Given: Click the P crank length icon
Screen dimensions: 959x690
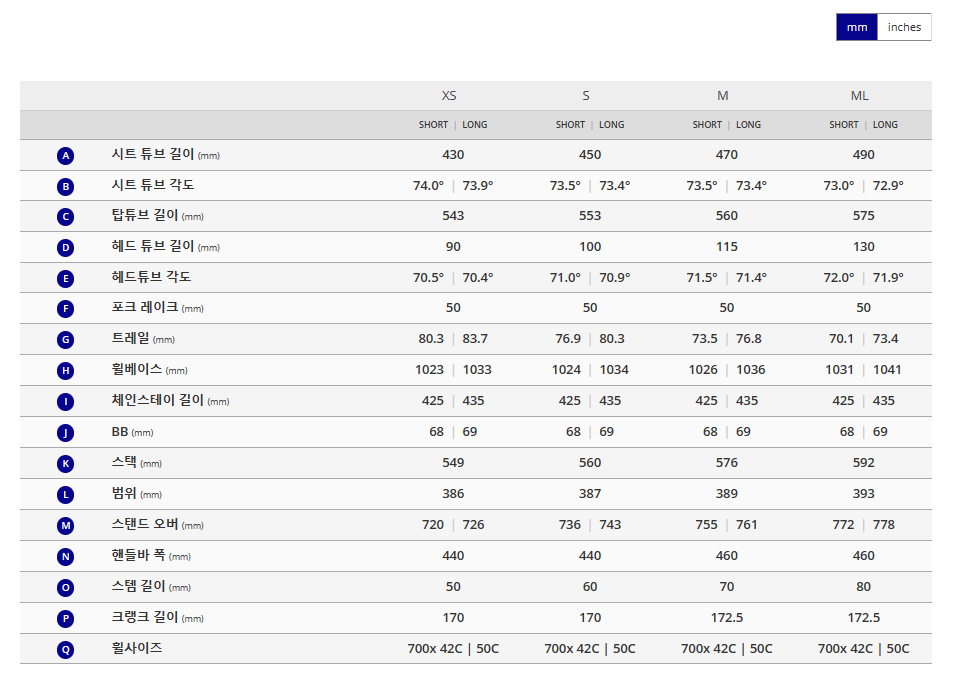Looking at the screenshot, I should pos(65,619).
